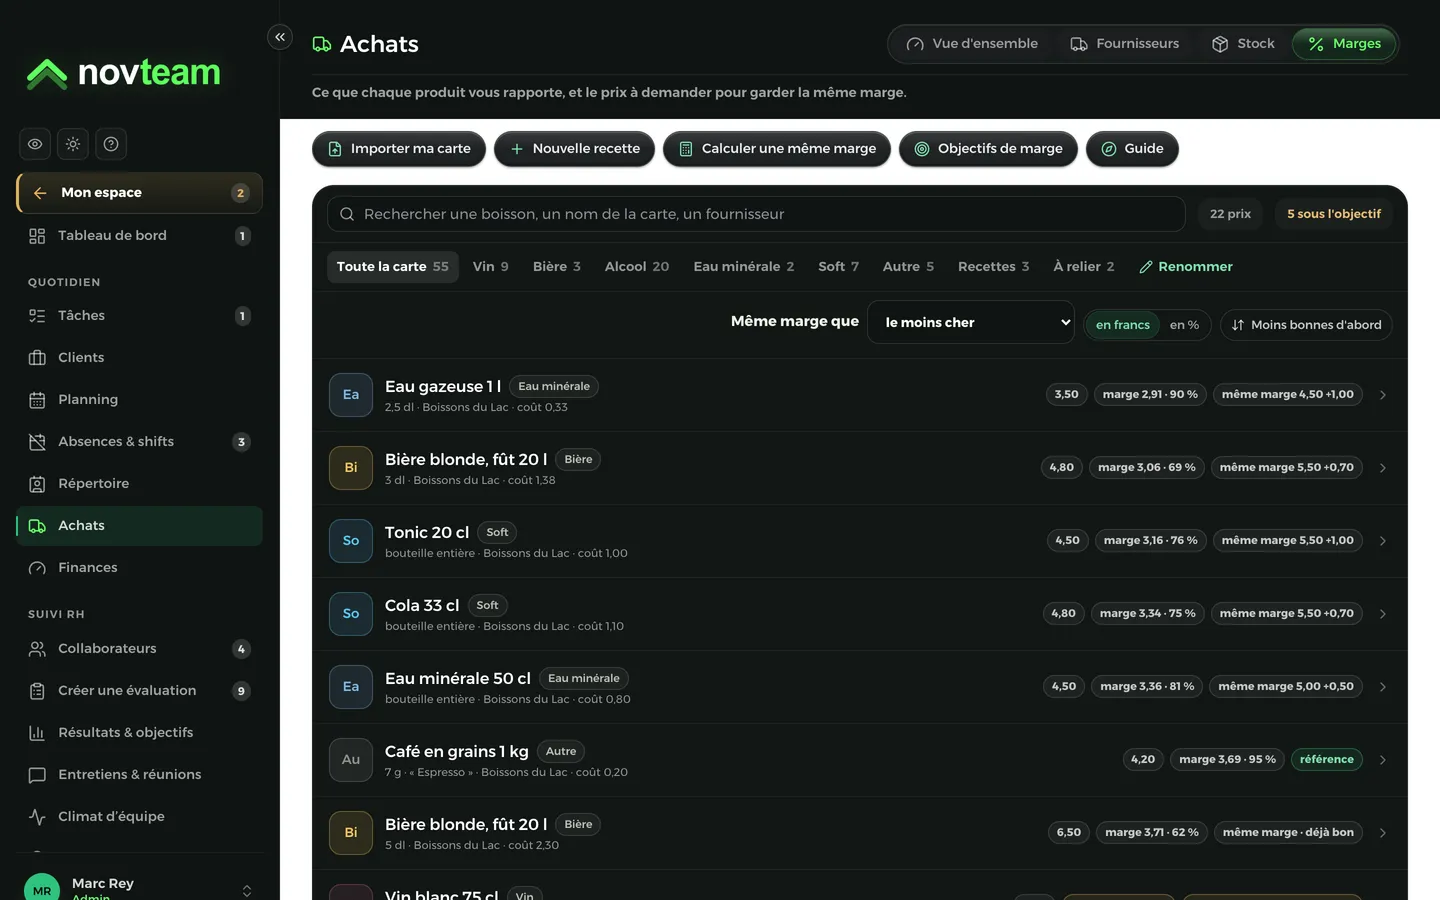Toggle light theme with the sun icon
Viewport: 1440px width, 900px height.
[x=73, y=144]
